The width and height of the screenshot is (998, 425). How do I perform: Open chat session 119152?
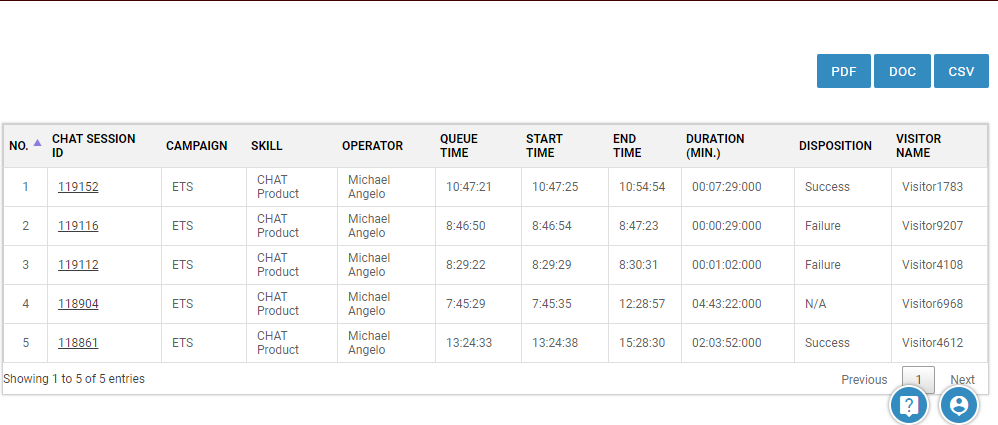tap(78, 187)
